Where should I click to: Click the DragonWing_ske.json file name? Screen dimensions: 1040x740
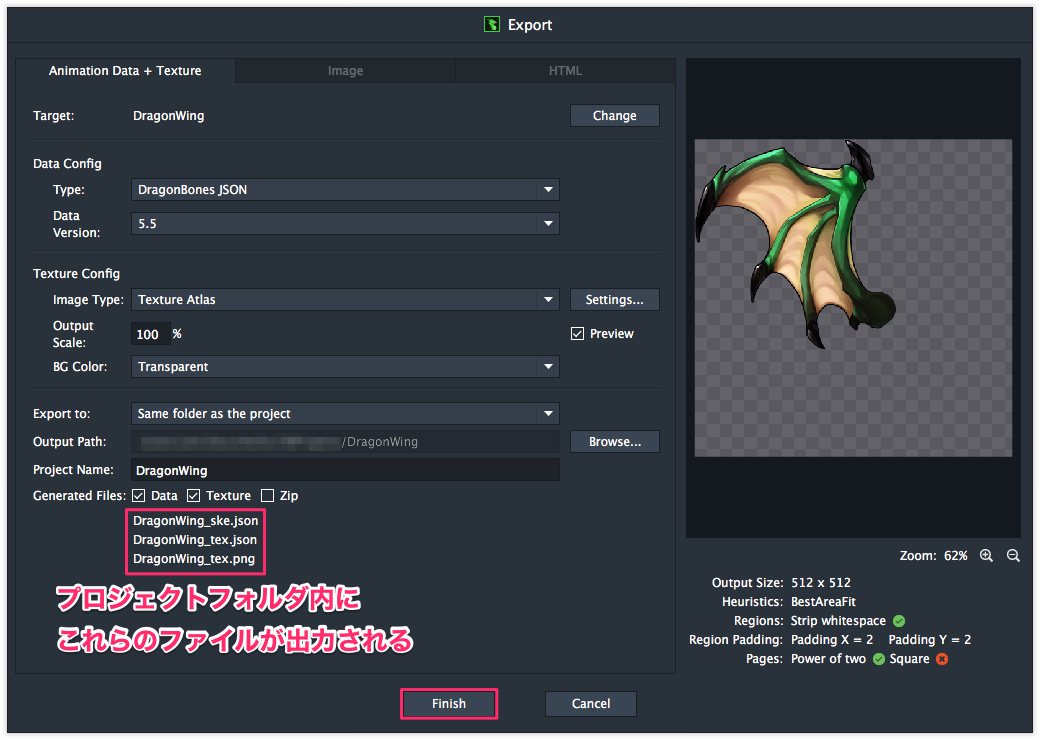[196, 521]
